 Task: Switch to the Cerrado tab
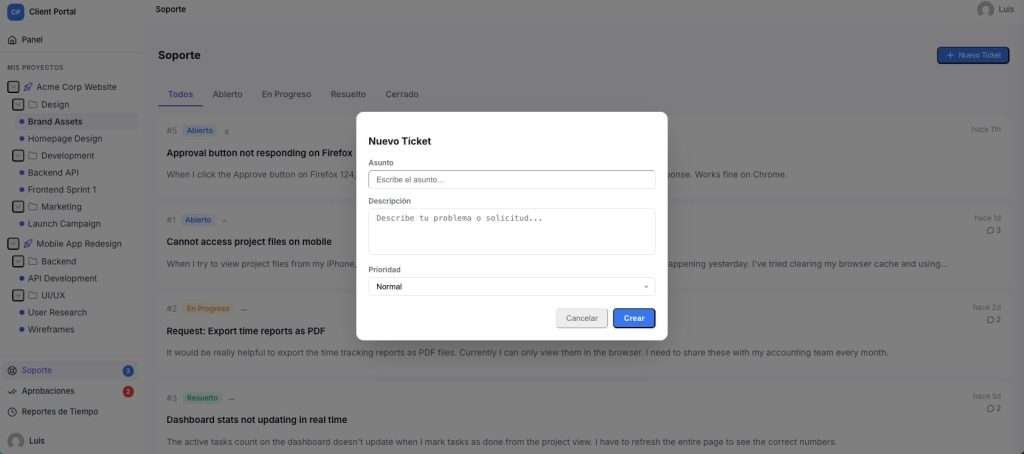pos(402,94)
